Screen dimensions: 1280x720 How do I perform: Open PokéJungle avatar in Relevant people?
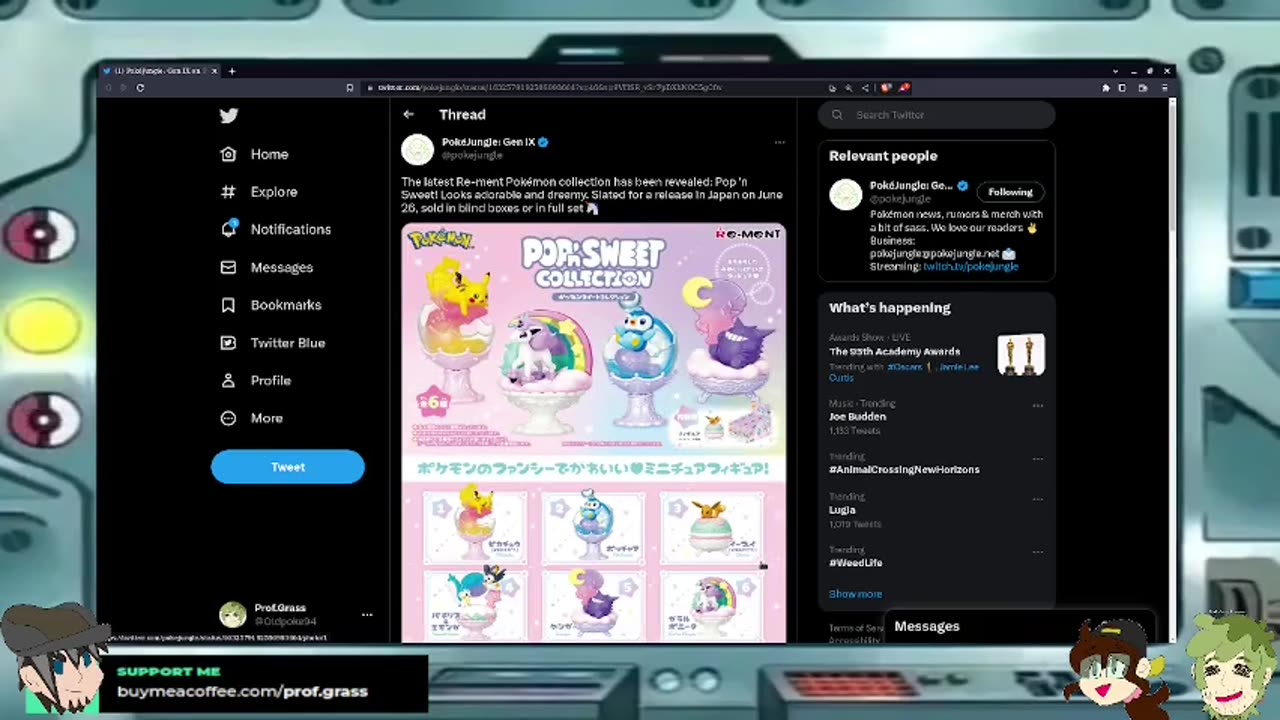pos(845,195)
